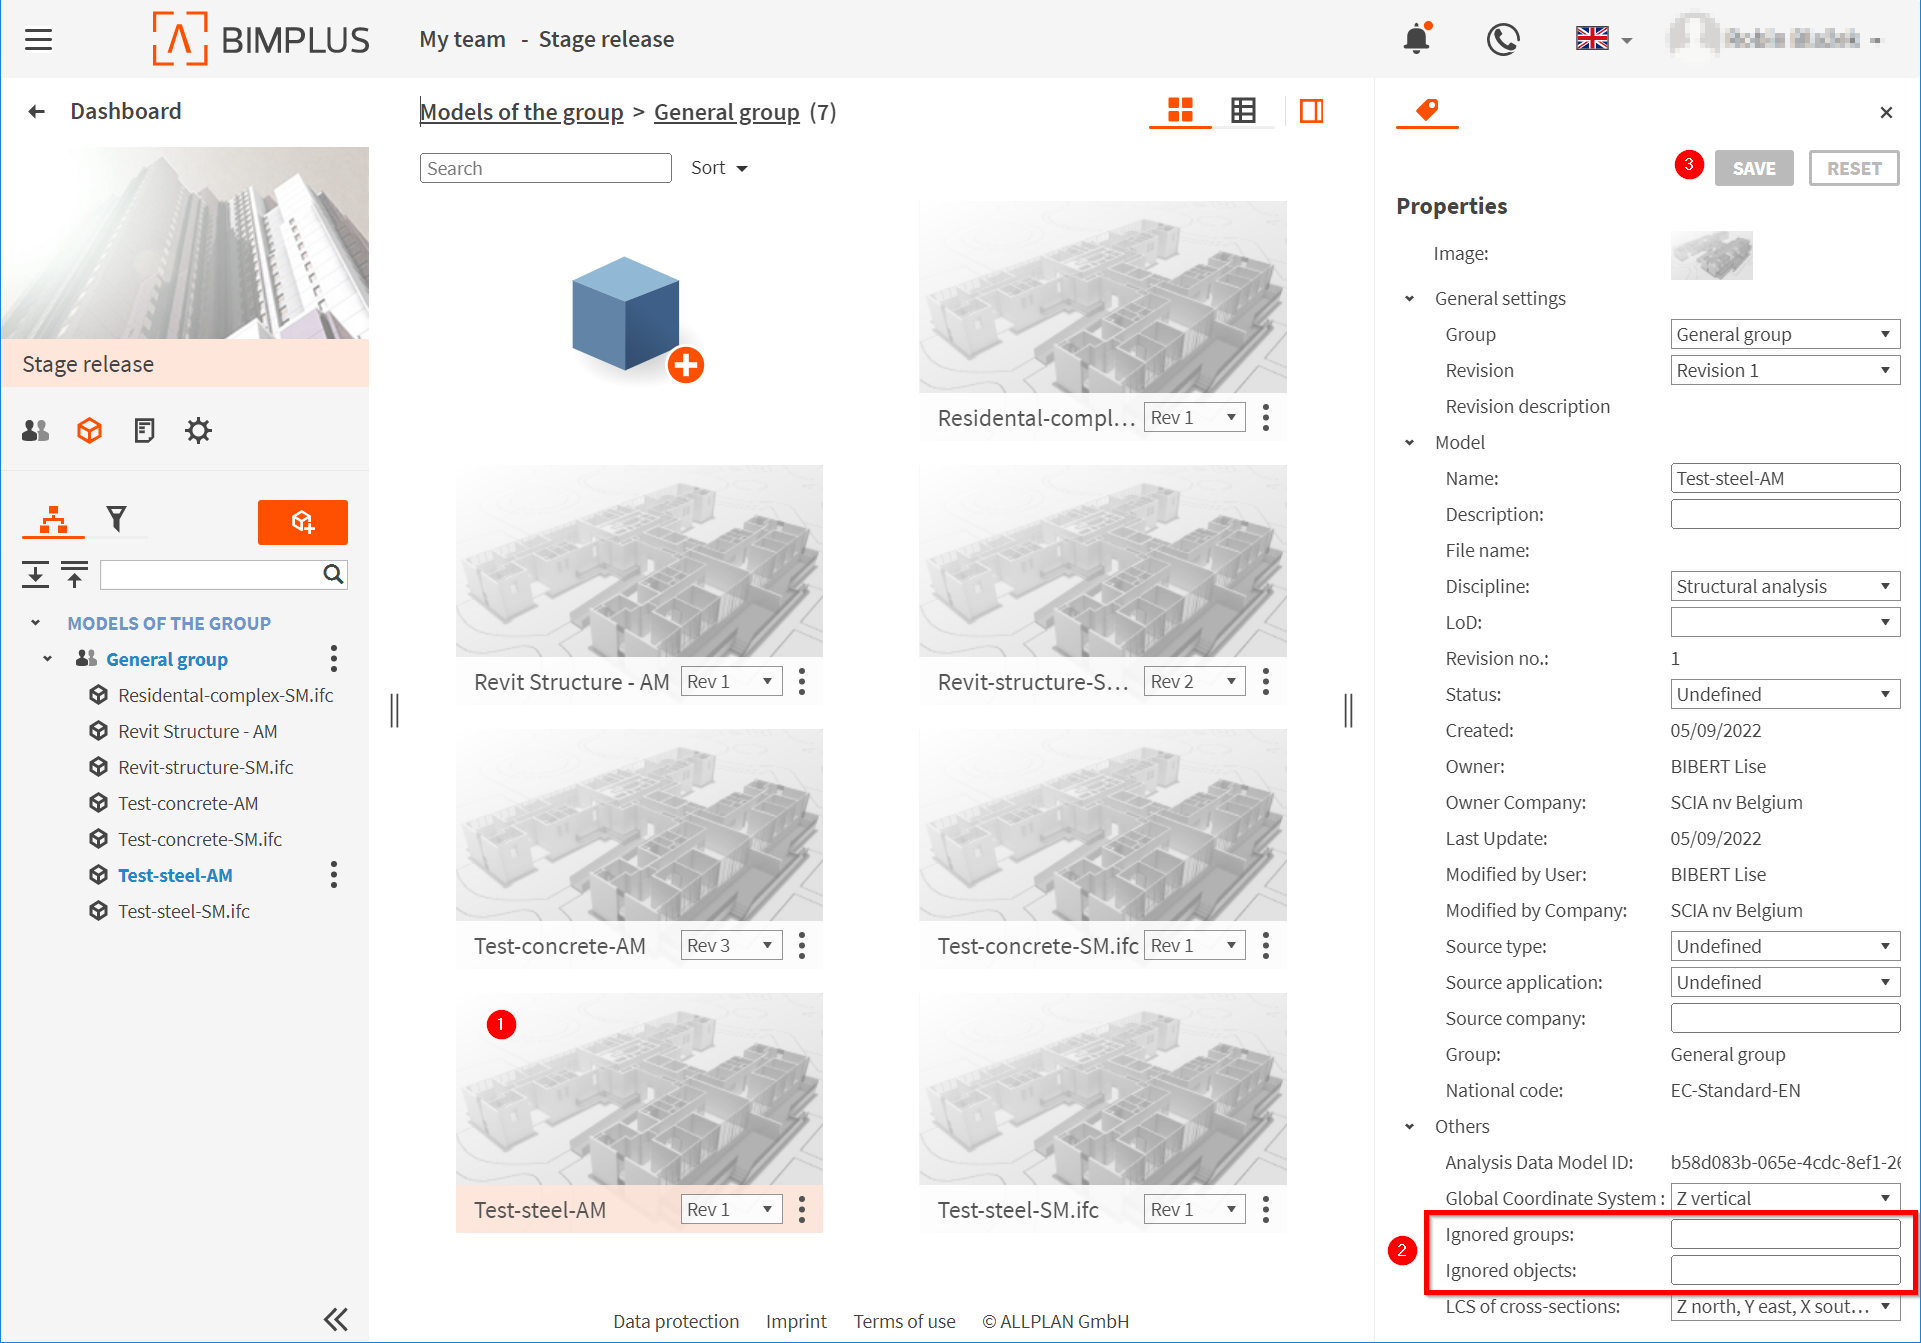The width and height of the screenshot is (1921, 1343).
Task: Toggle the properties side panel
Action: [x=1311, y=111]
